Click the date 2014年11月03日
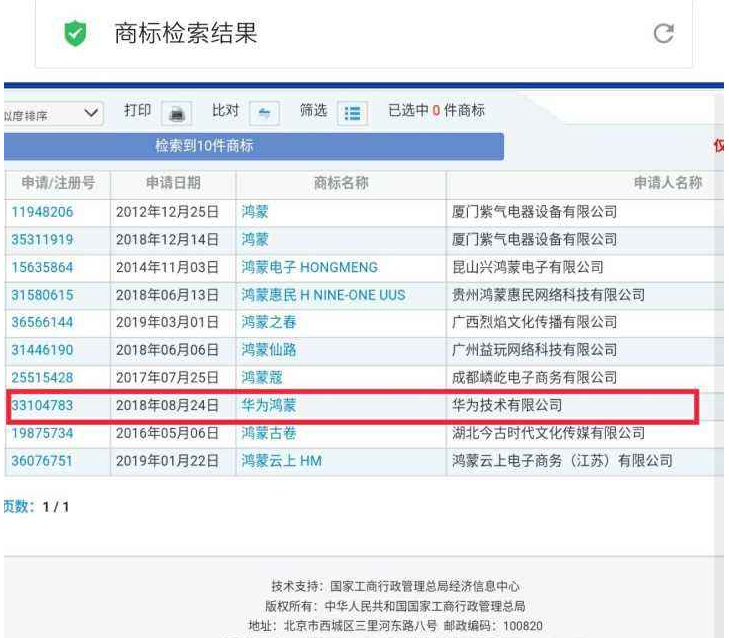 167,267
